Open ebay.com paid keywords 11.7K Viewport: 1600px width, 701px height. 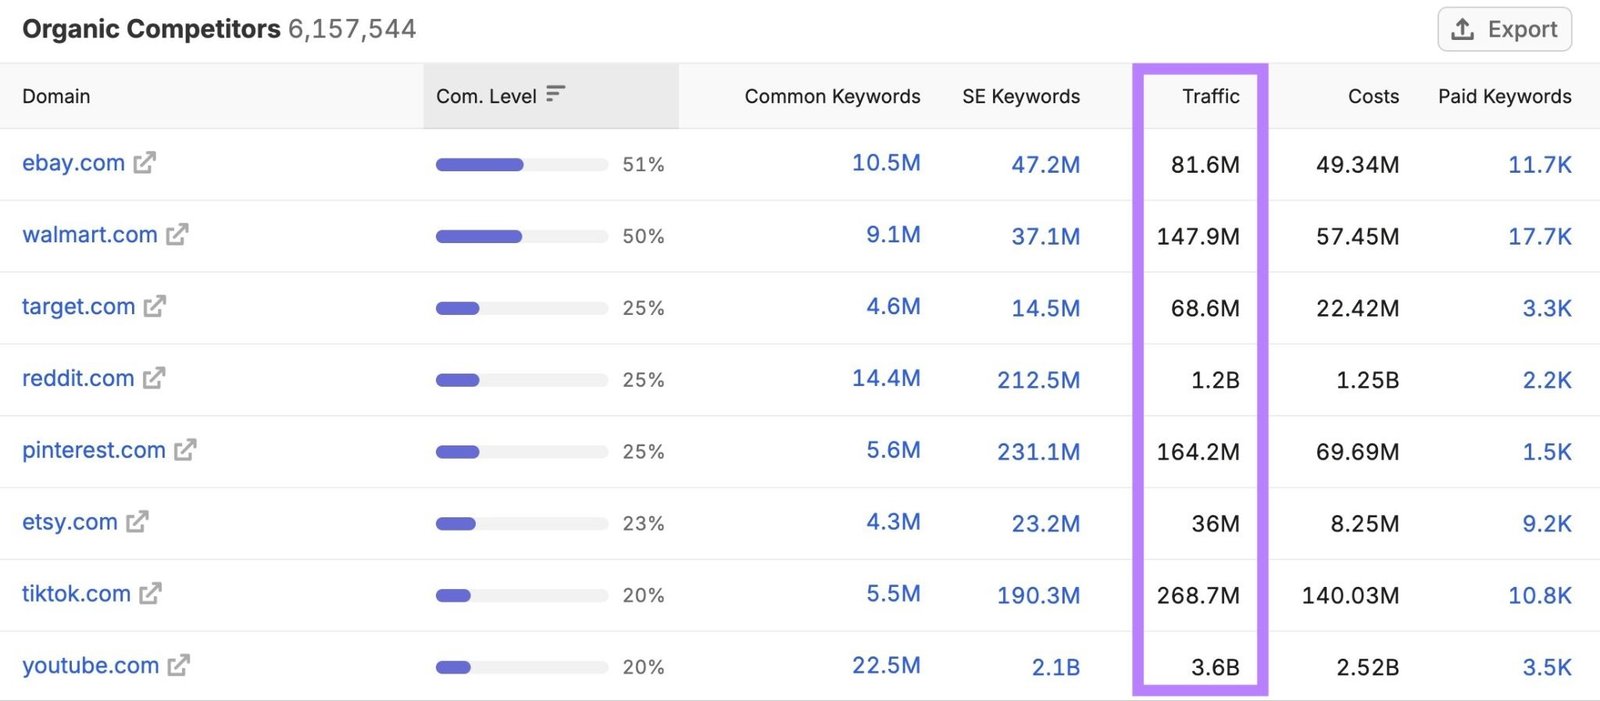1540,165
